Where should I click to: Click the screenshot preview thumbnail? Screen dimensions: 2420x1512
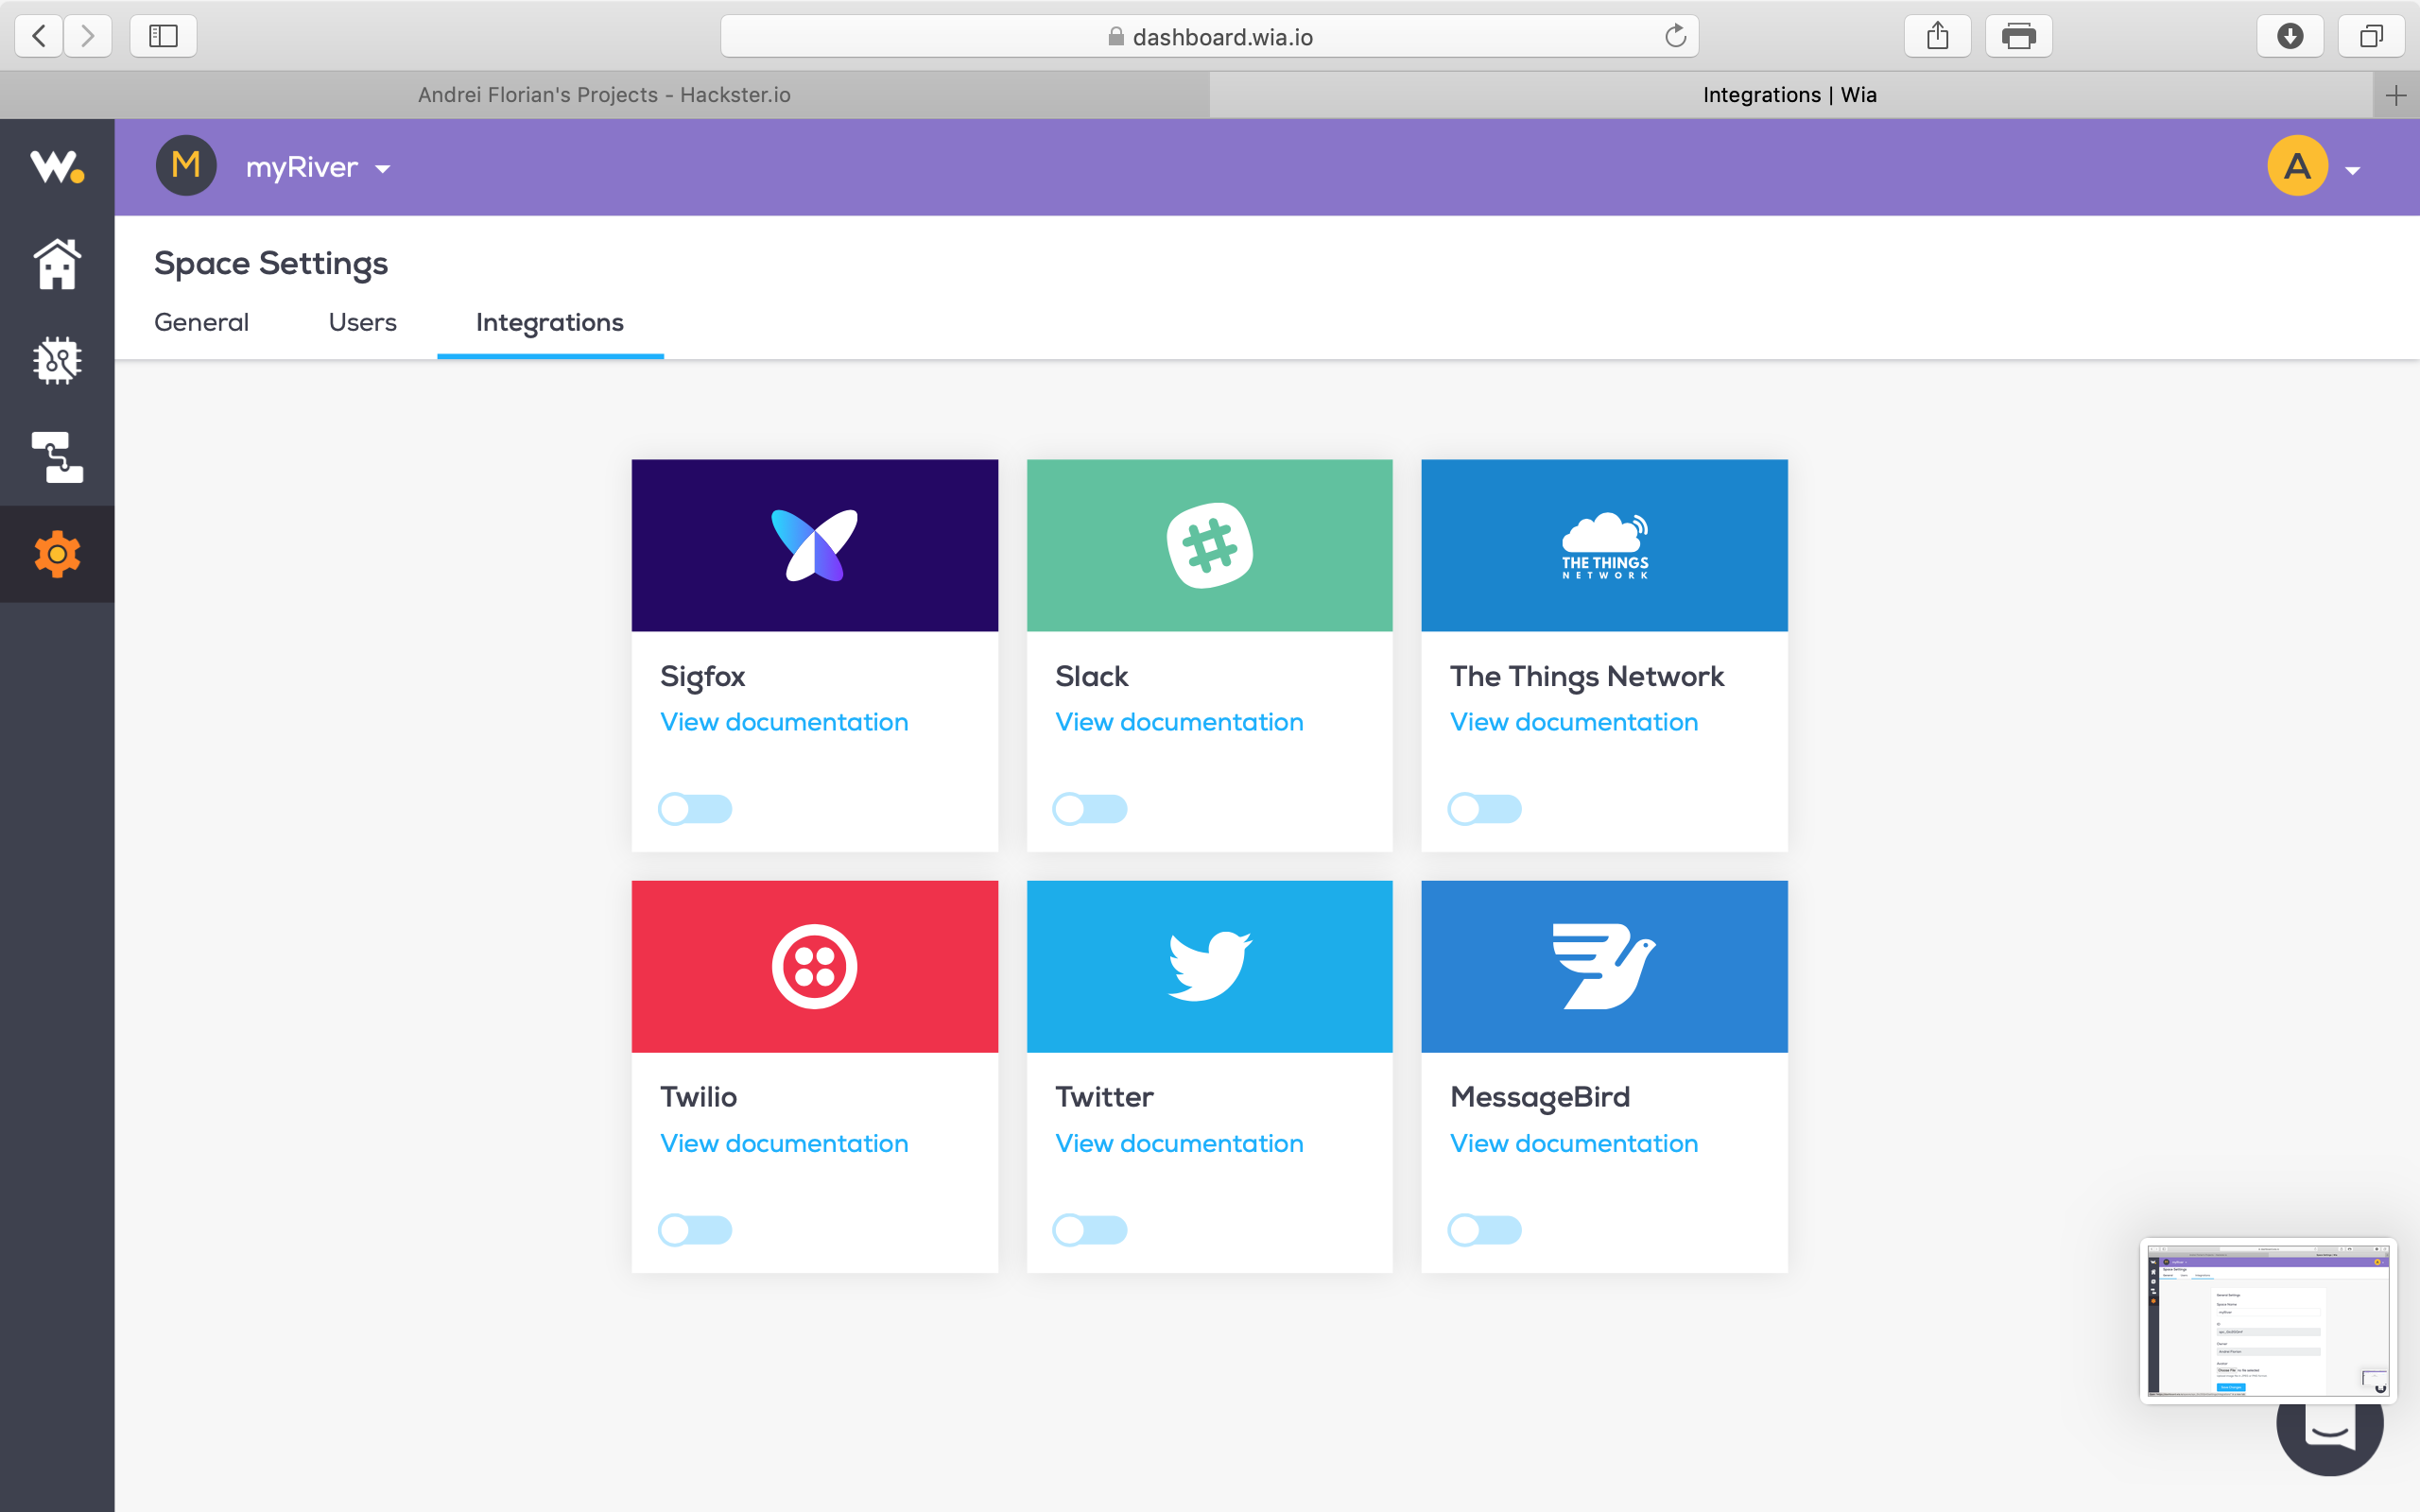click(x=2267, y=1320)
